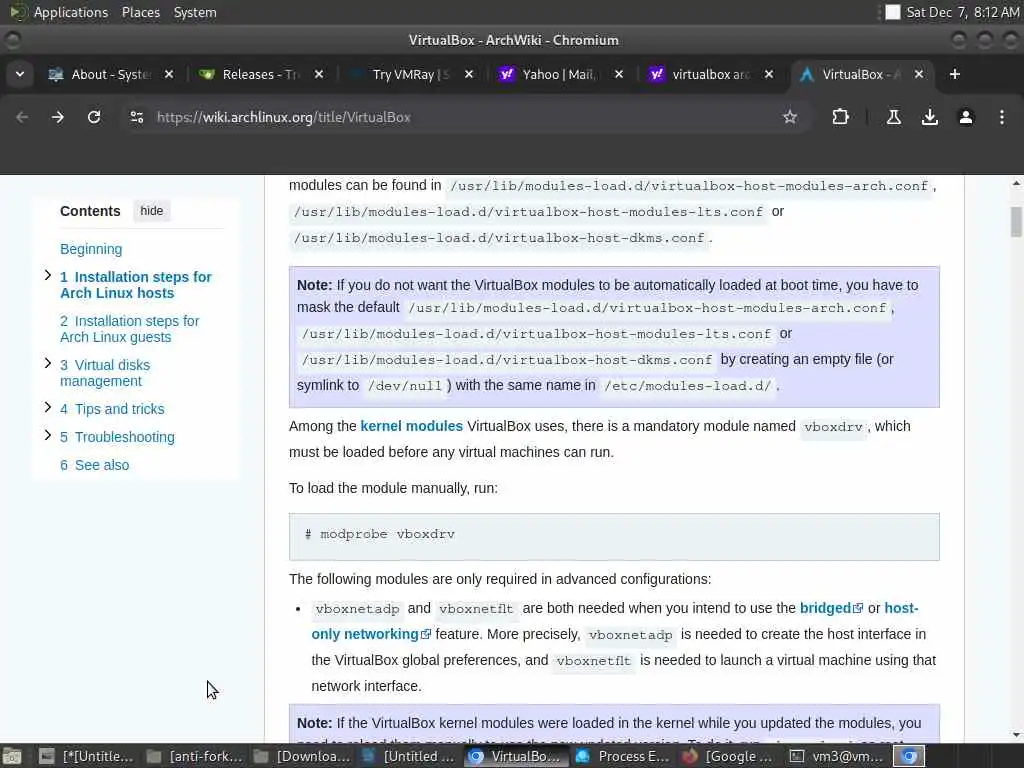Open site information icon in address bar

tap(136, 117)
